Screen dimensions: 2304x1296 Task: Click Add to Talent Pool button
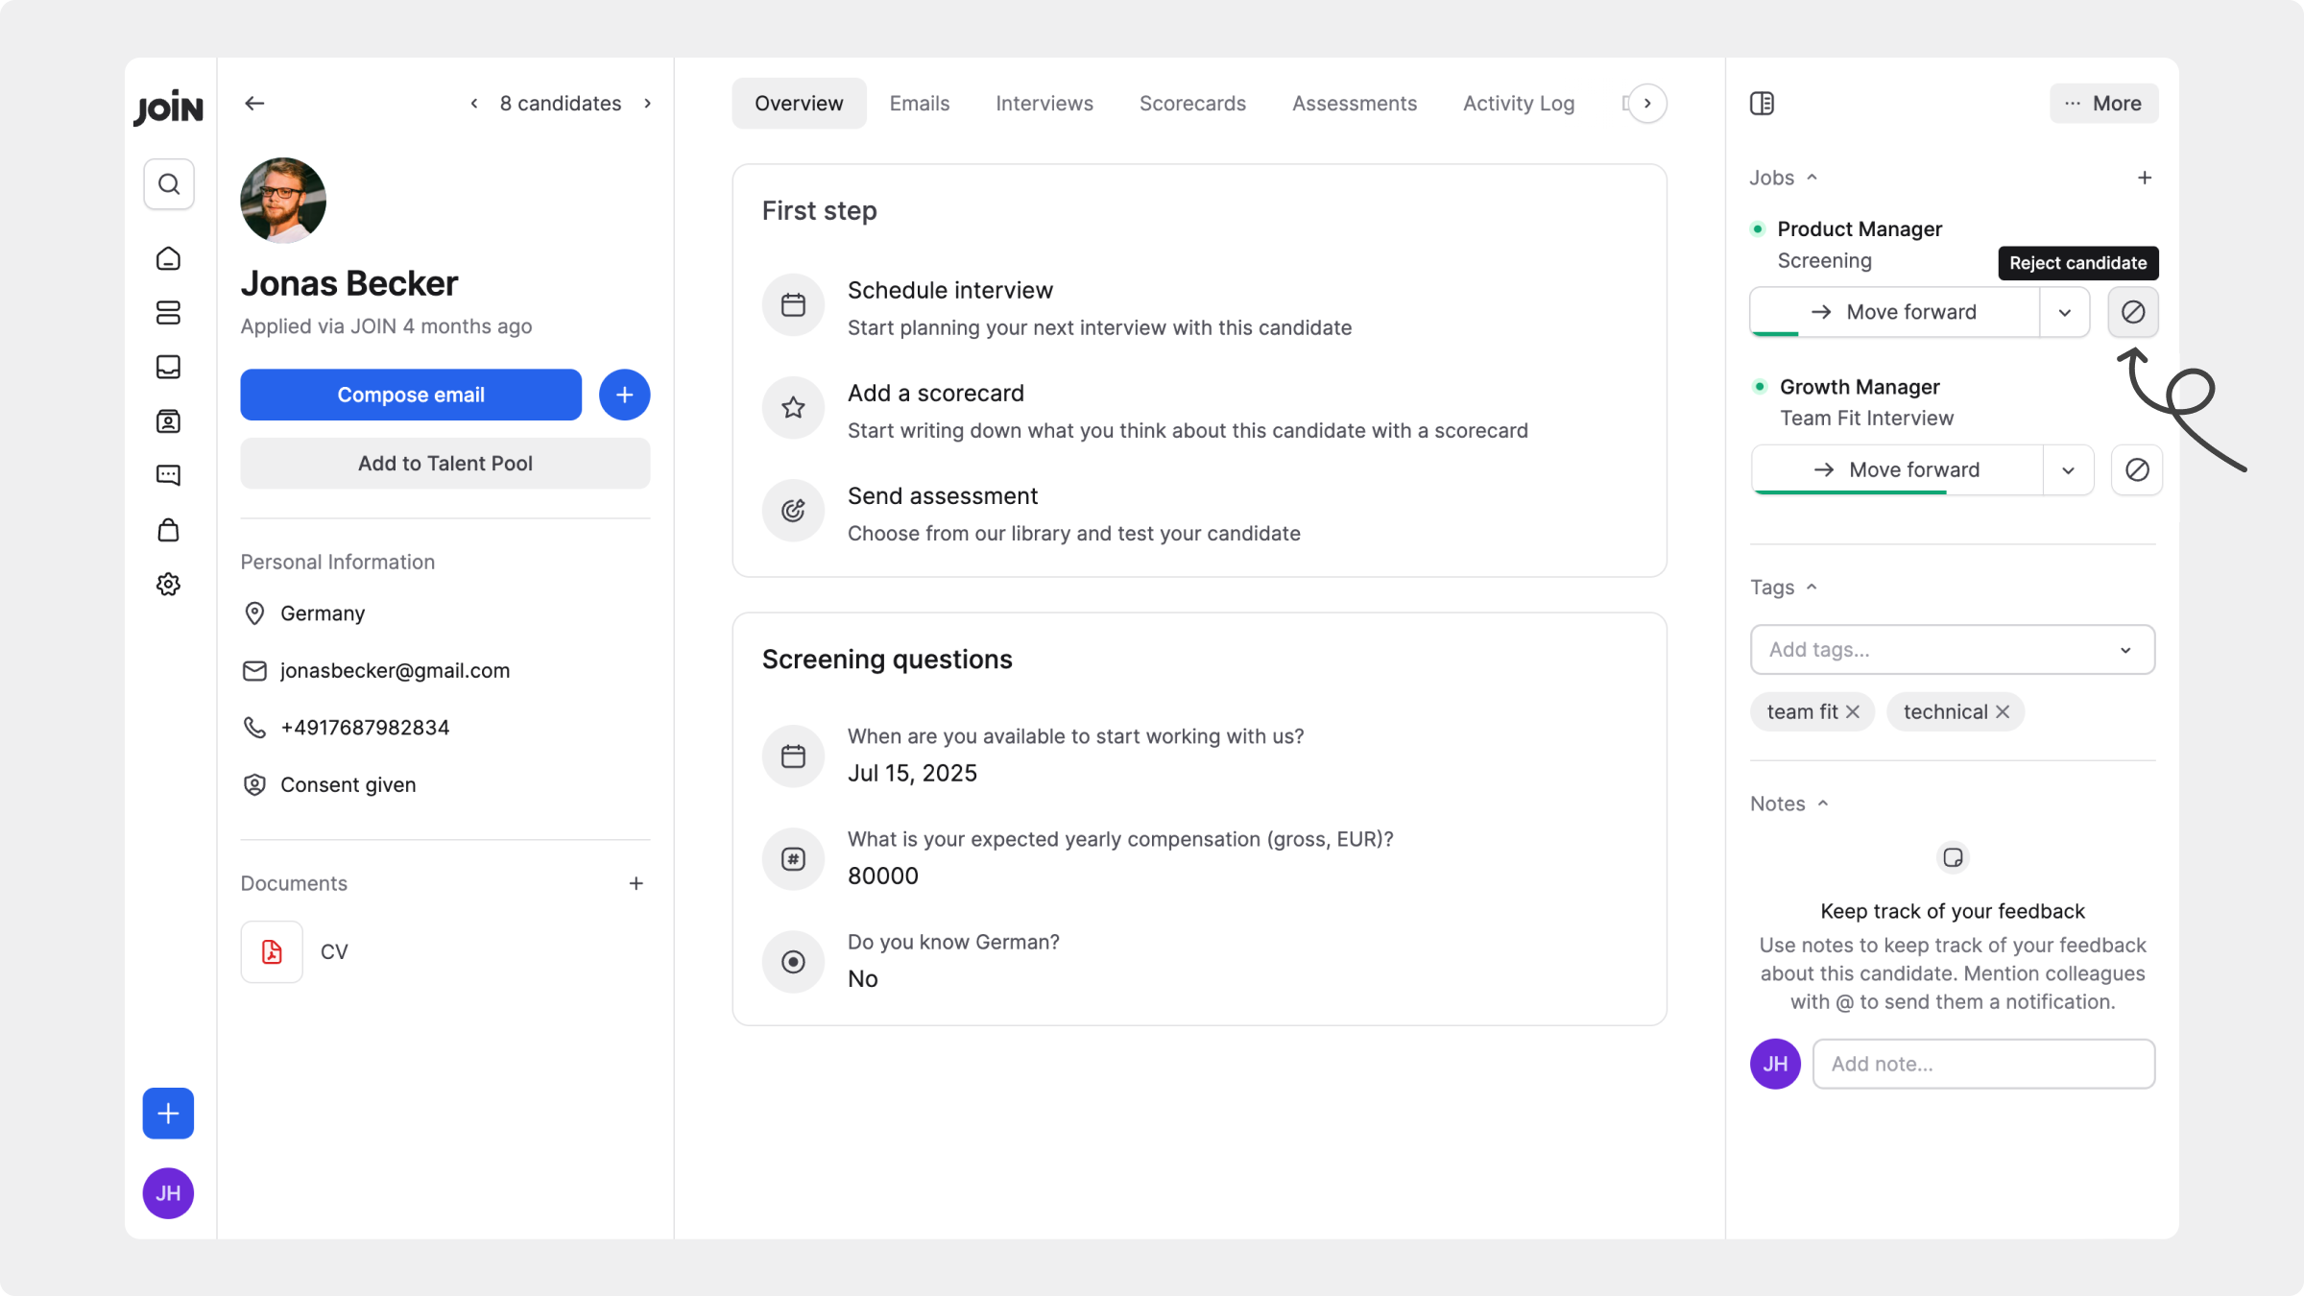445,463
